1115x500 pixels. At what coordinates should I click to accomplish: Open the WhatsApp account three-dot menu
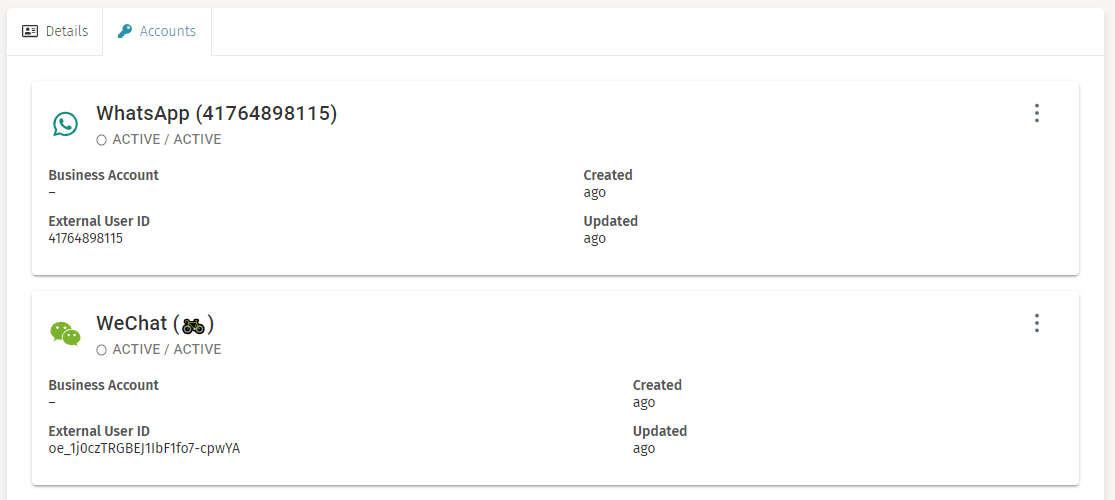[x=1037, y=113]
